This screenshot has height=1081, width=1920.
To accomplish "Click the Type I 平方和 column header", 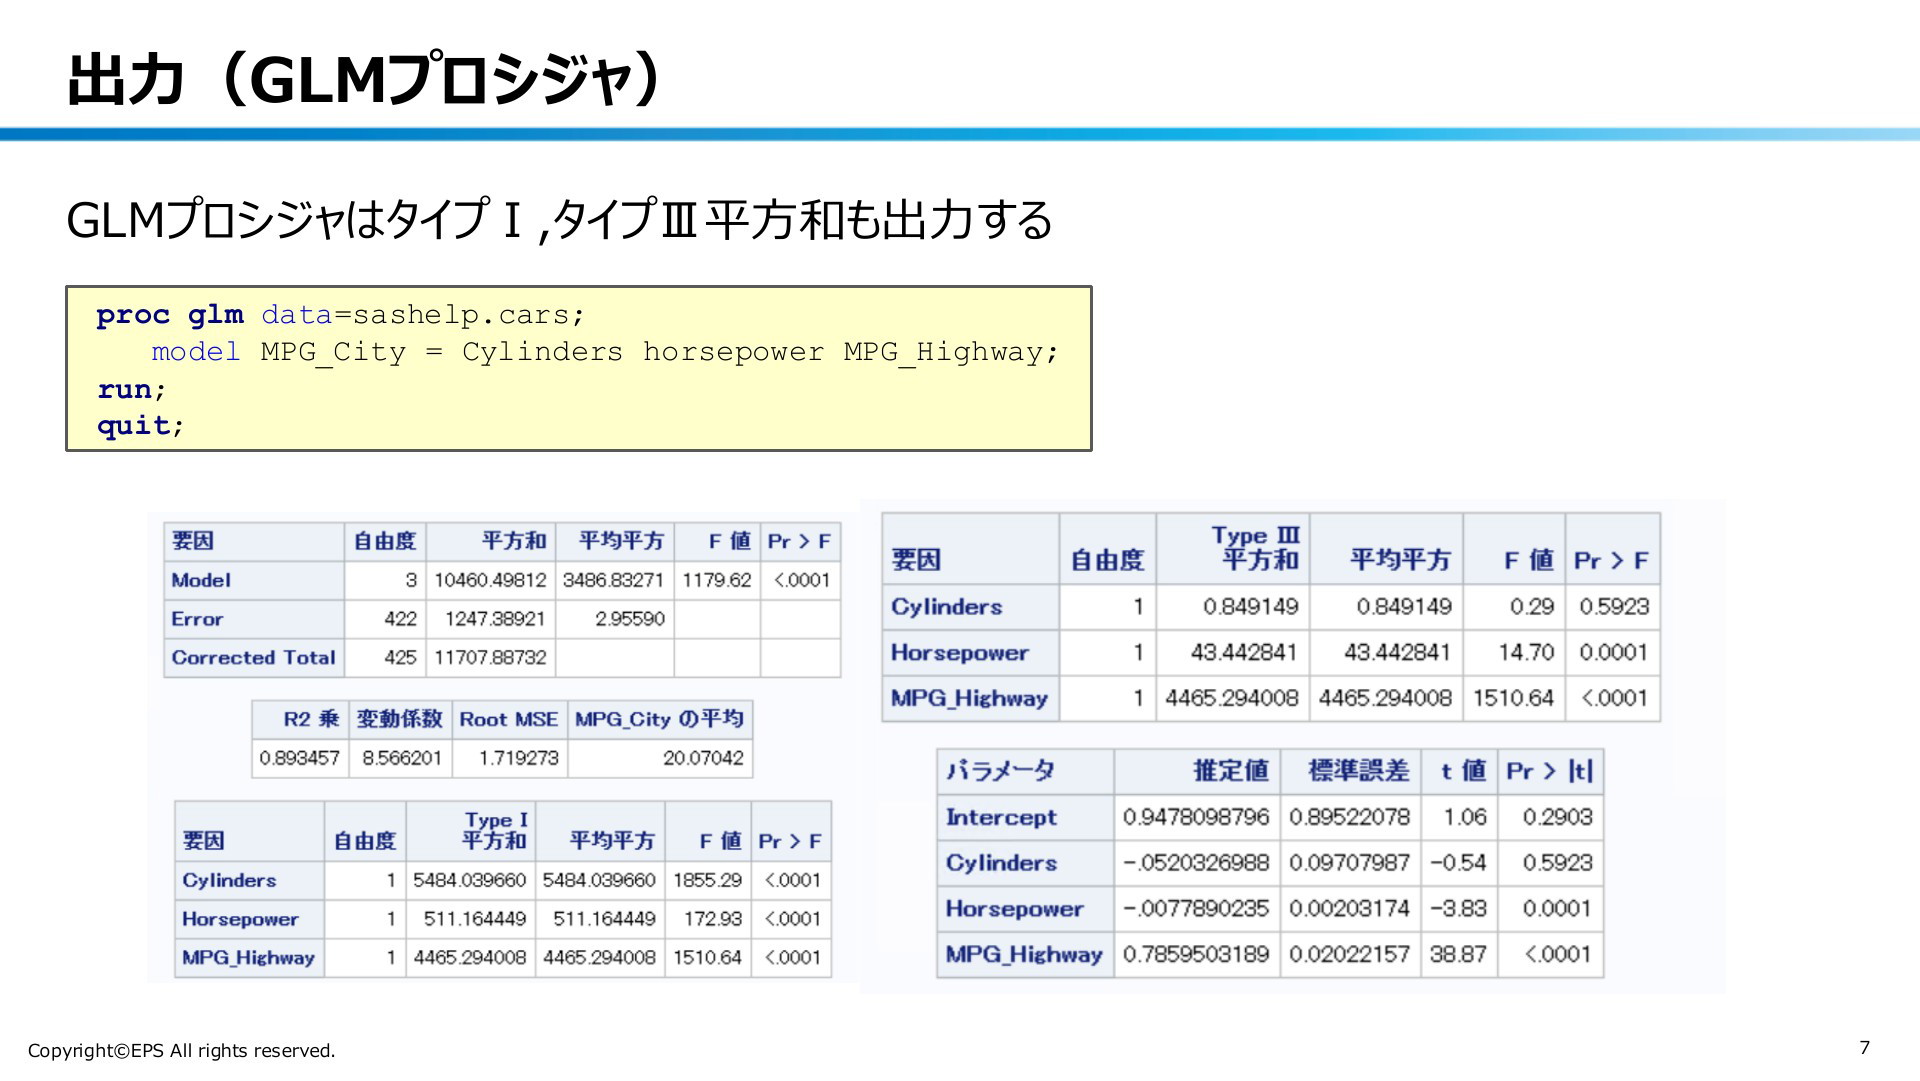I will [471, 831].
